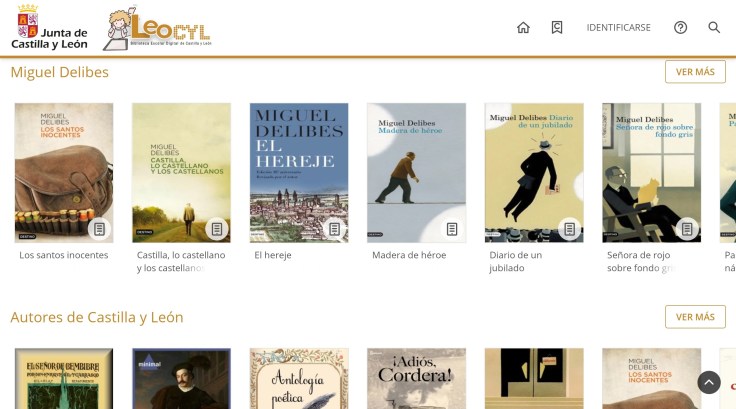
Task: Open Castilla, lo castellano y los castellanos title
Action: tap(181, 262)
